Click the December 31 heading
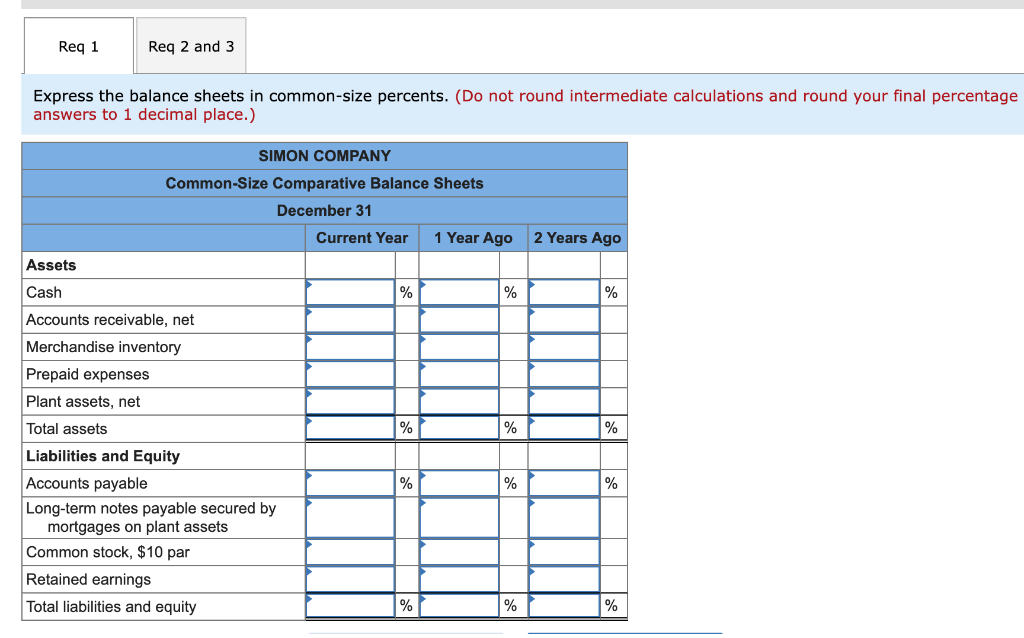 pyautogui.click(x=325, y=211)
